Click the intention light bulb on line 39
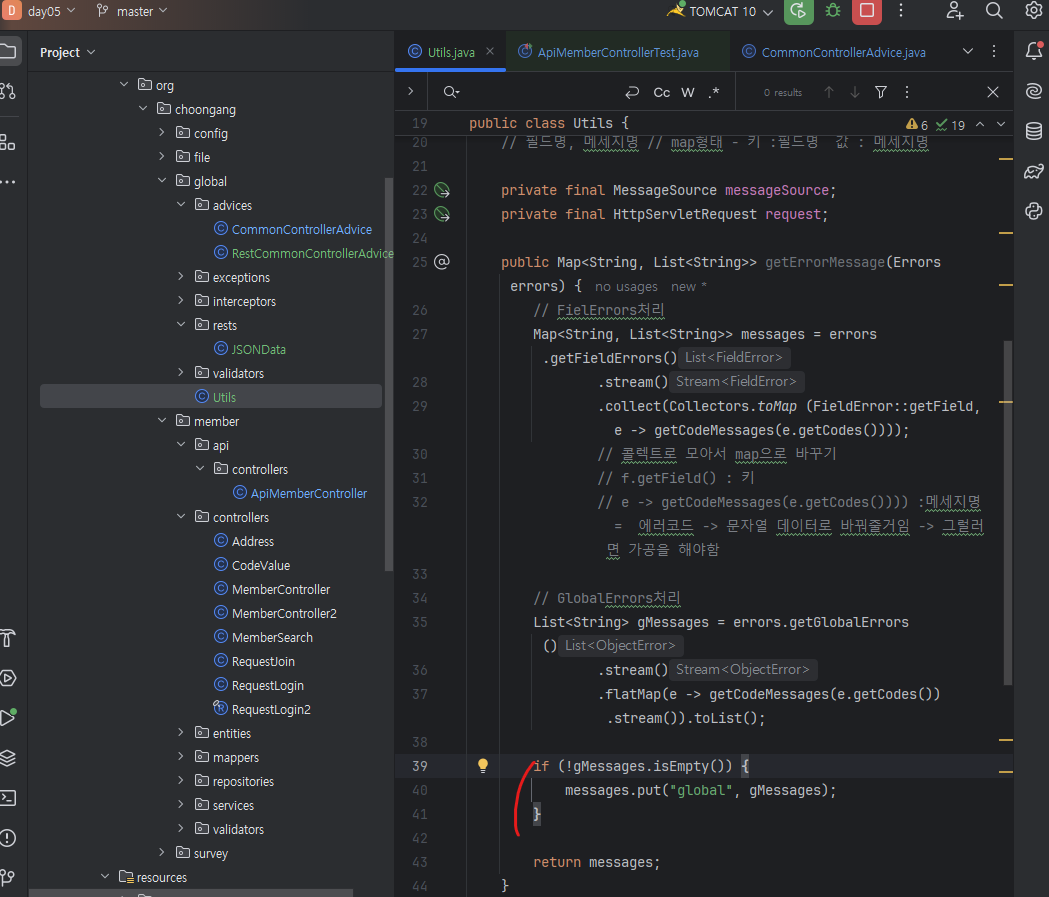The height and width of the screenshot is (897, 1049). pos(482,767)
